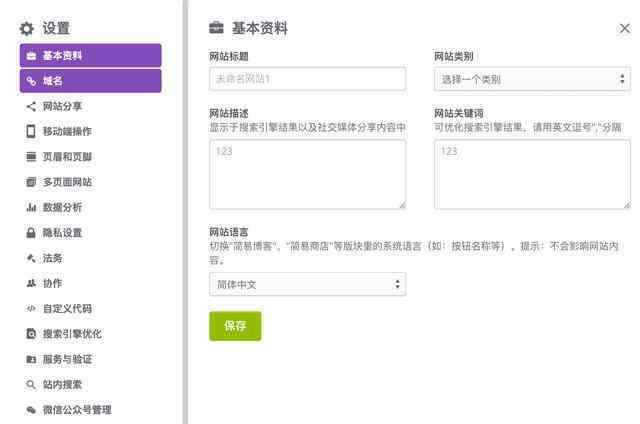Click the bar chart icon beside 数据分析

point(31,207)
